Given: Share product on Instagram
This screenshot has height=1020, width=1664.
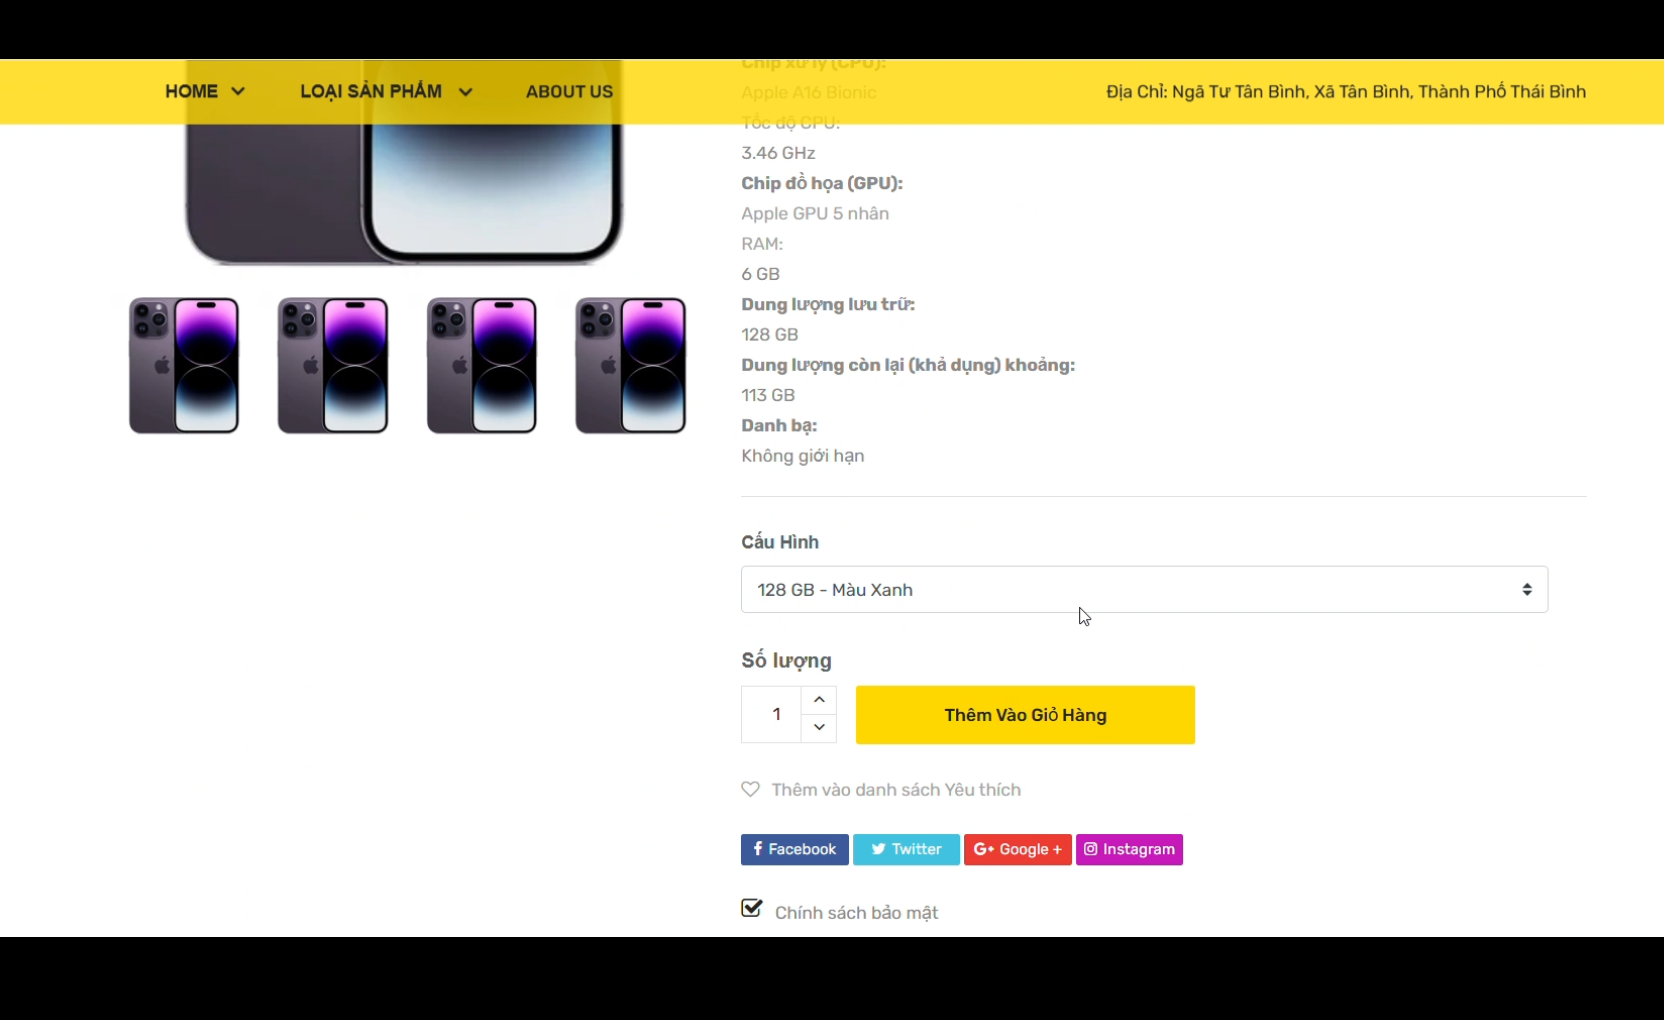Looking at the screenshot, I should tap(1129, 849).
